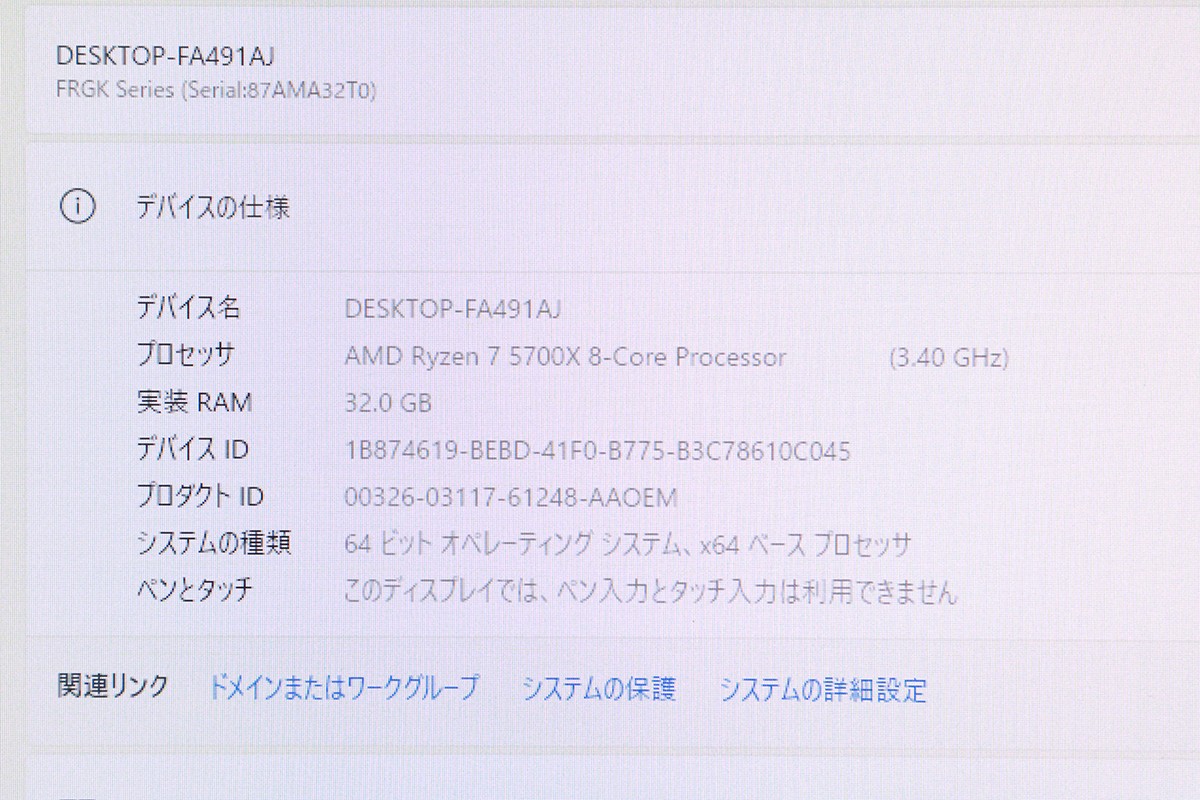Viewport: 1200px width, 800px height.
Task: Select the product ID 00326-03117-61248-AAOEM
Action: click(x=511, y=497)
